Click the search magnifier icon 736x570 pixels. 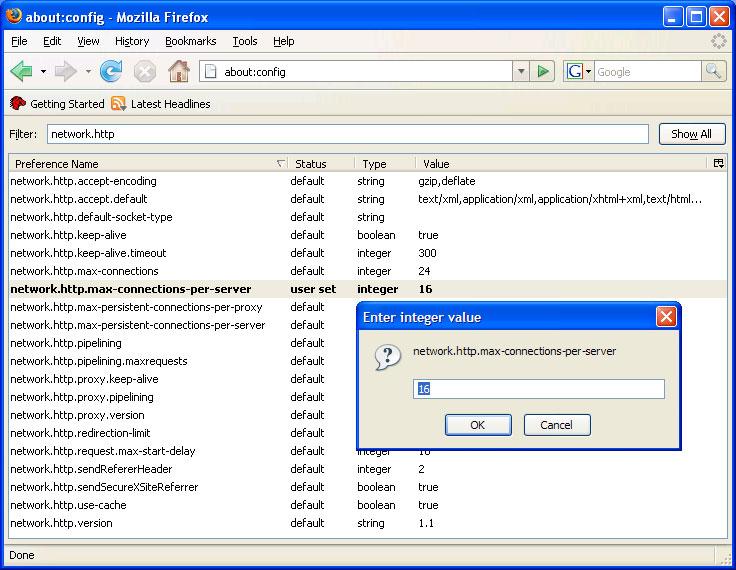coord(713,71)
